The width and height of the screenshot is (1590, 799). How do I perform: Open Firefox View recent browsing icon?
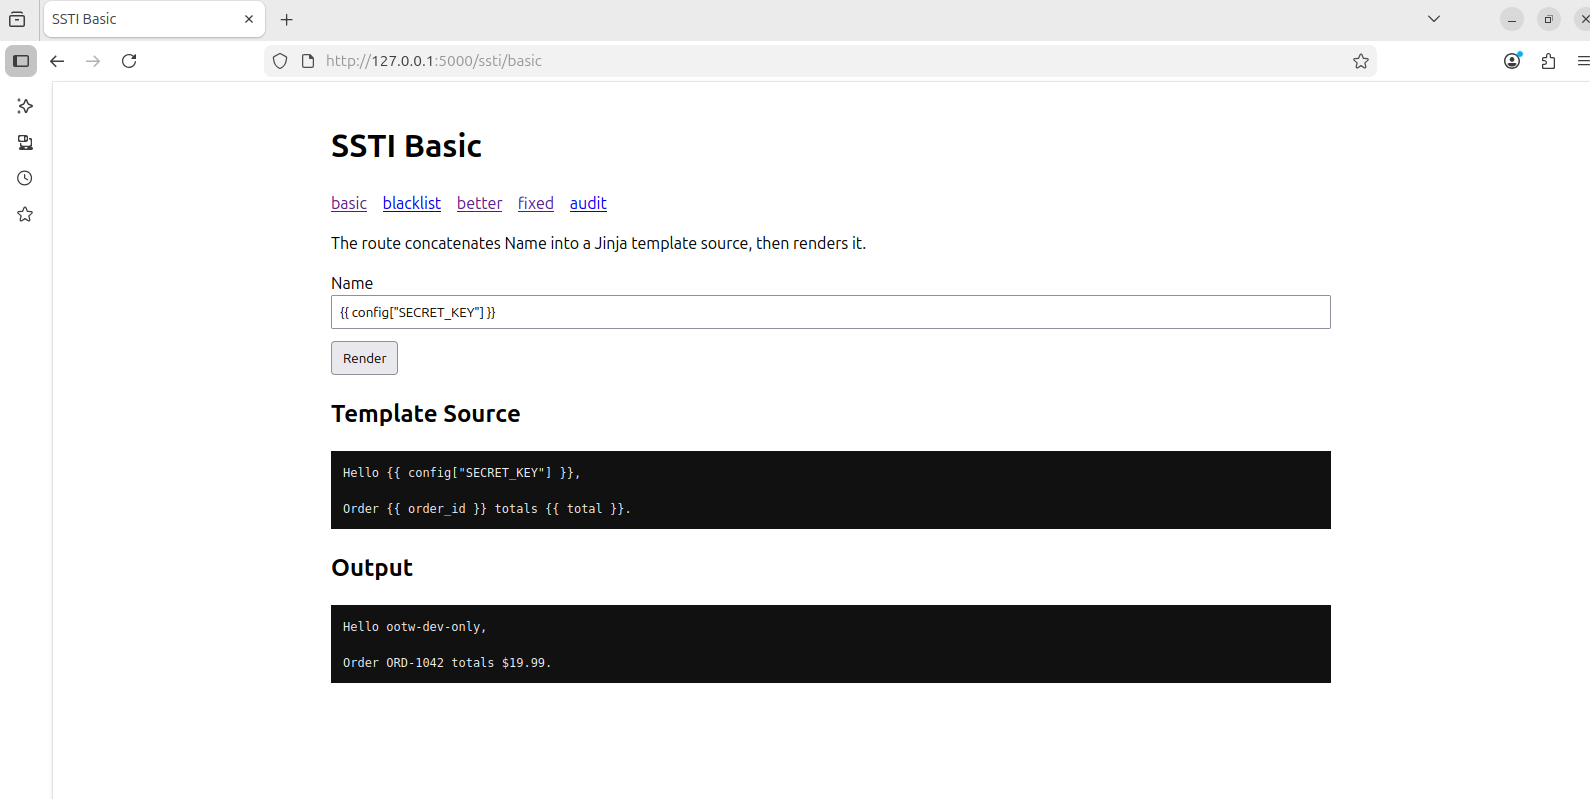coord(17,19)
